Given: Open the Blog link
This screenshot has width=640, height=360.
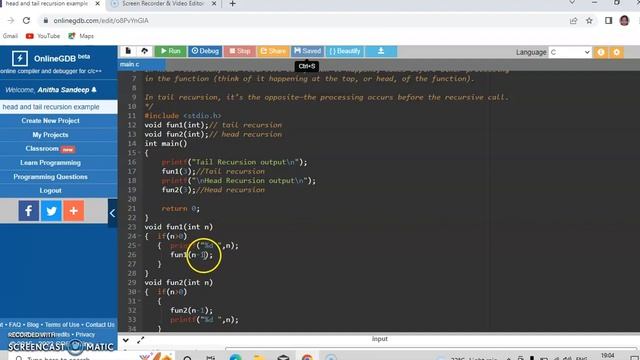Looking at the screenshot, I should point(33,325).
